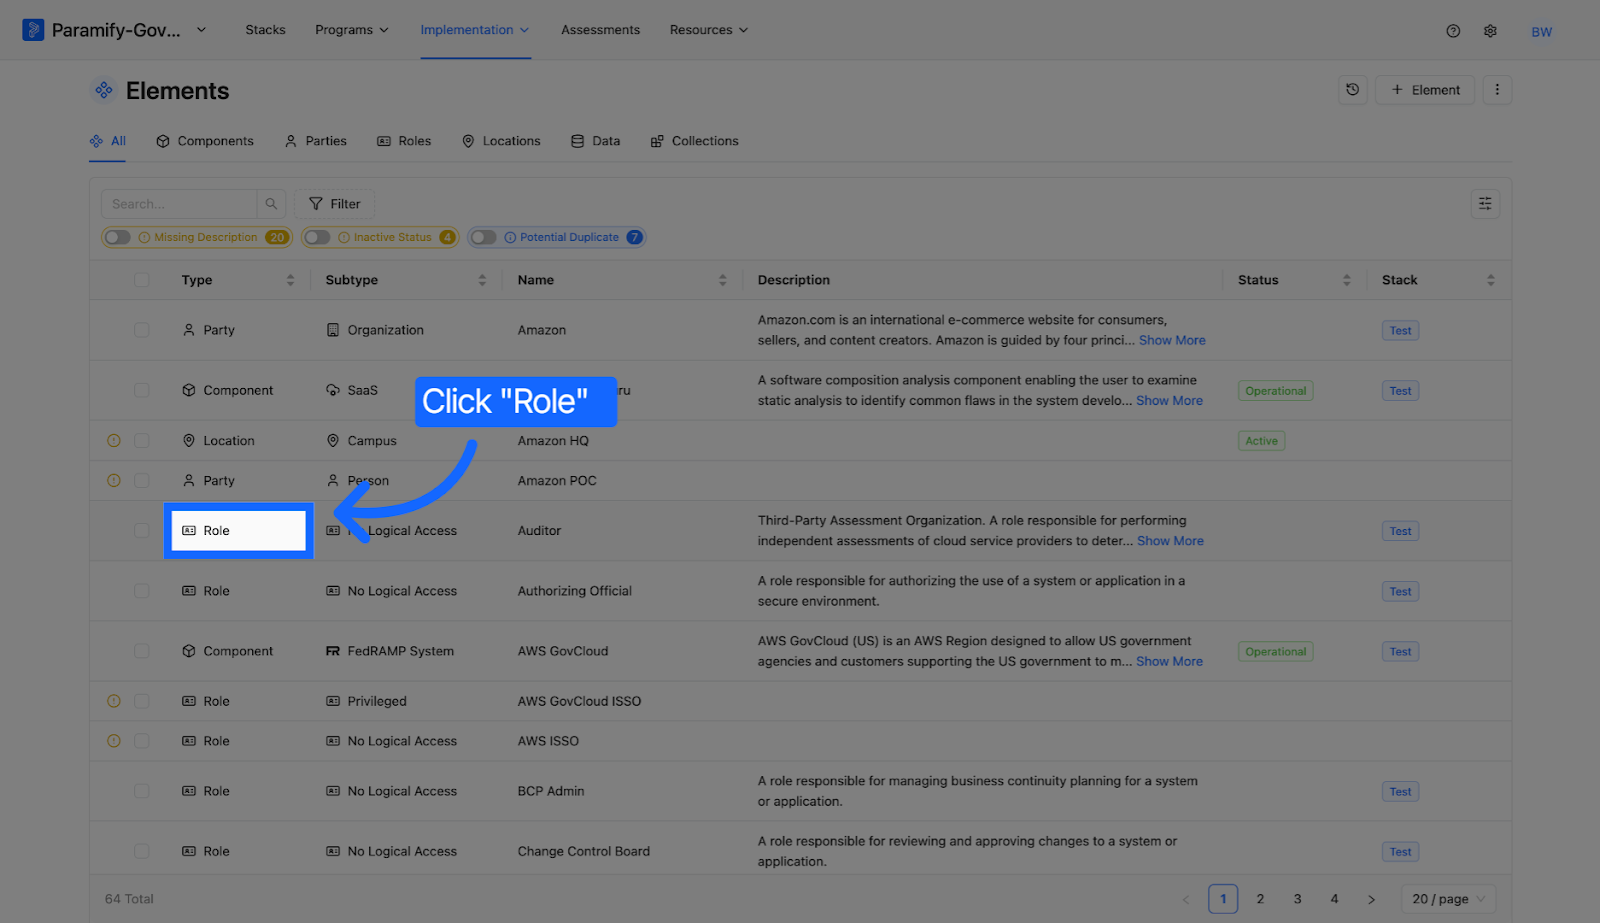Click the Test stack tag on Amazon row
Viewport: 1600px width, 923px height.
pyautogui.click(x=1400, y=331)
